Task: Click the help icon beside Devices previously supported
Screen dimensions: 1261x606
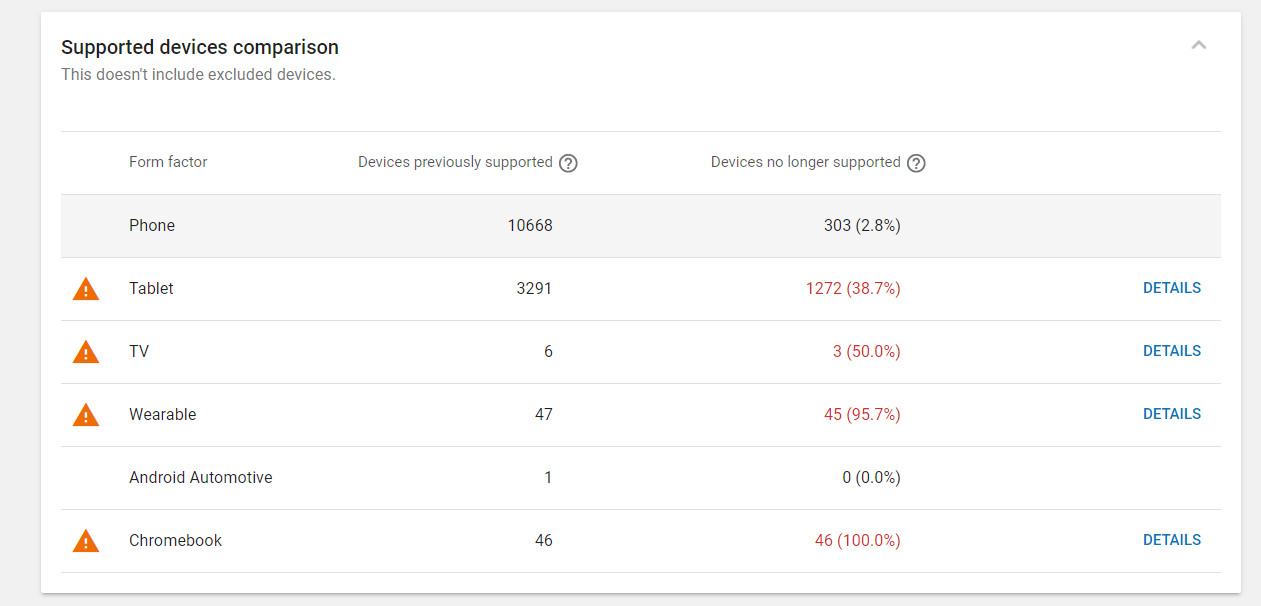Action: pyautogui.click(x=568, y=163)
